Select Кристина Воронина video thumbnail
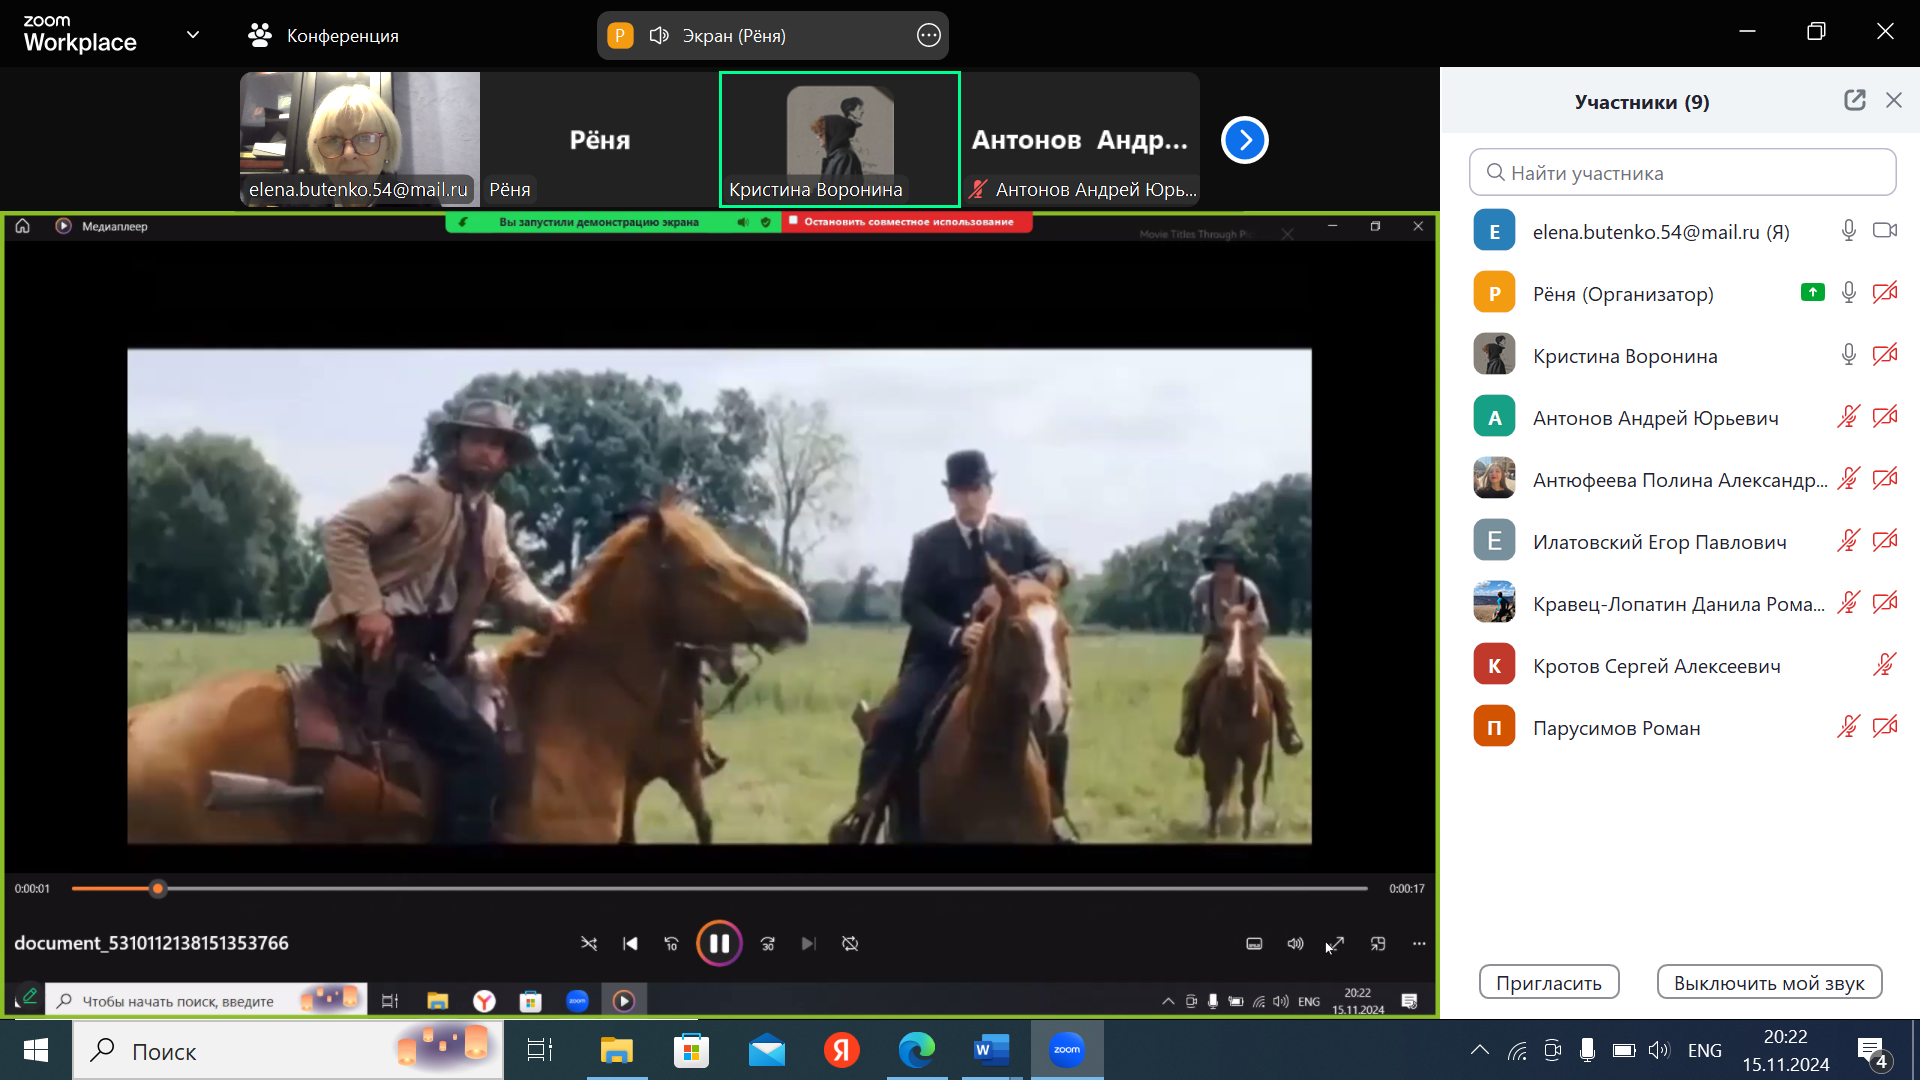Viewport: 1920px width, 1080px height. point(840,139)
